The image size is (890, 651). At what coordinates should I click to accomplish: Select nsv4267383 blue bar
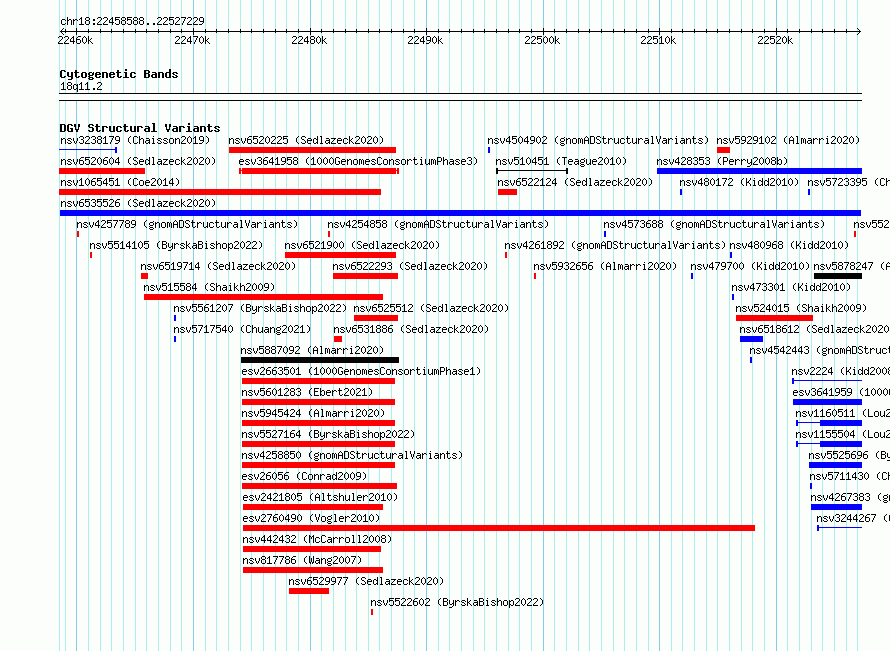point(837,507)
